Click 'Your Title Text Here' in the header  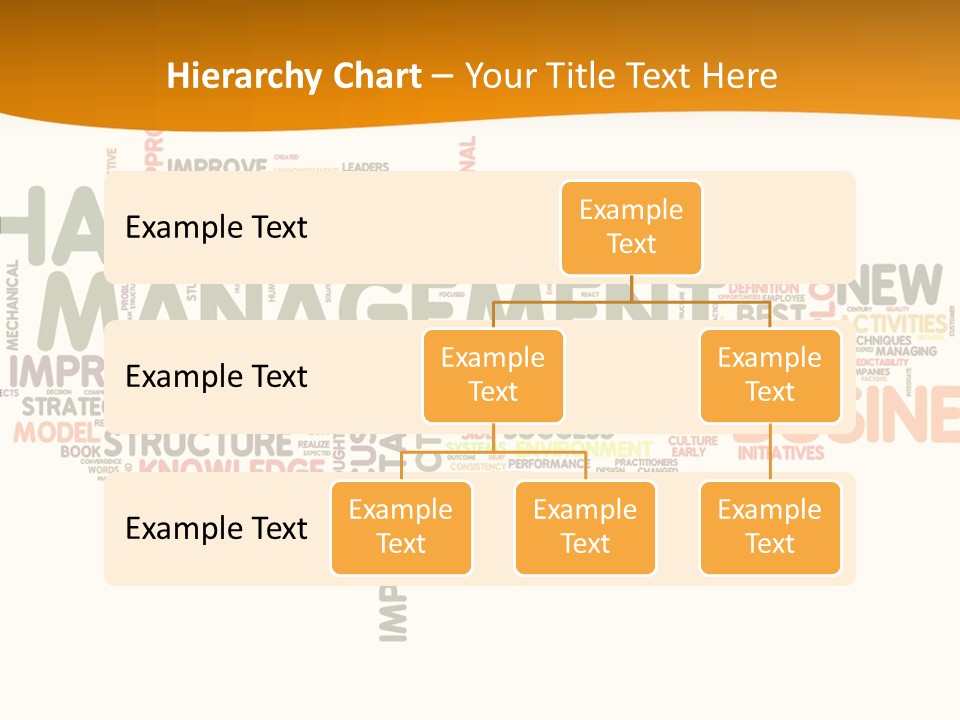[x=621, y=76]
